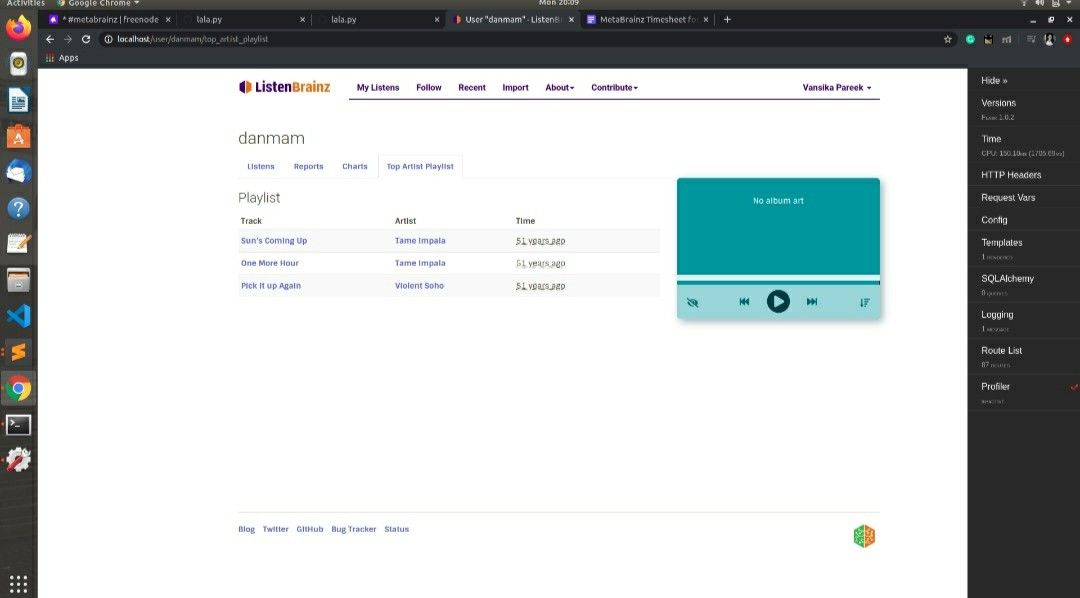The image size is (1080, 598).
Task: Switch to the #metabrainz freenode browser tab
Action: click(110, 19)
